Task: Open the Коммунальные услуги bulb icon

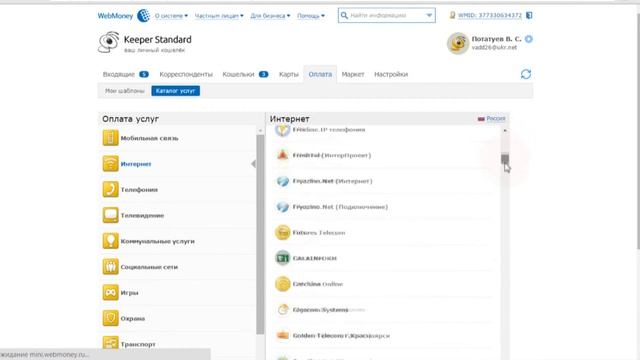Action: point(110,241)
